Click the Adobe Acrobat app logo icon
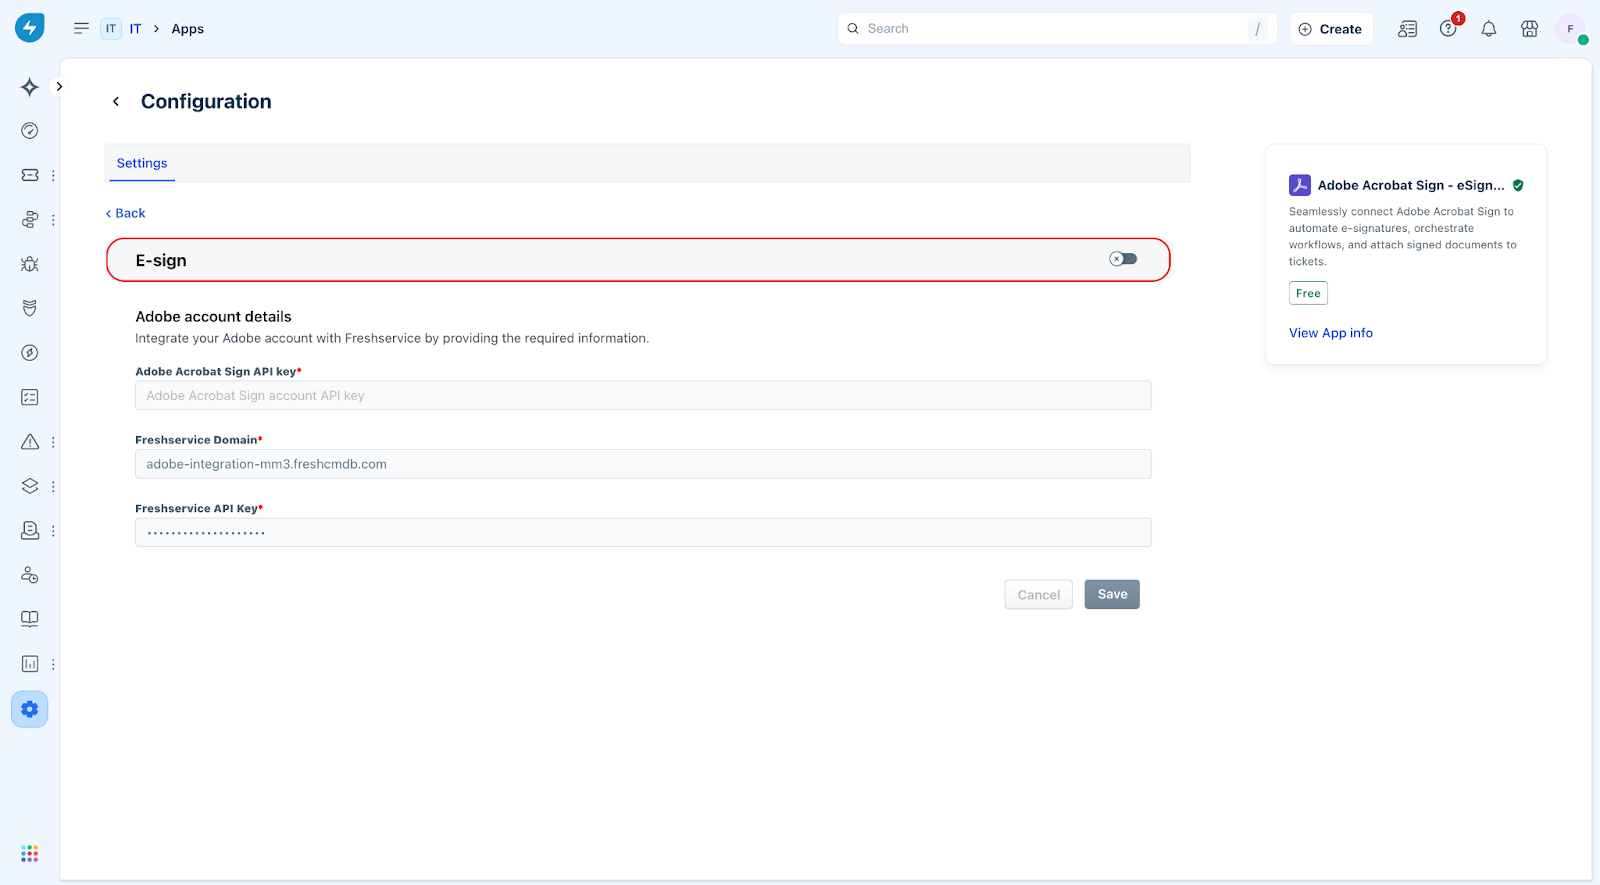Screen dimensions: 1600x885 click(1300, 185)
